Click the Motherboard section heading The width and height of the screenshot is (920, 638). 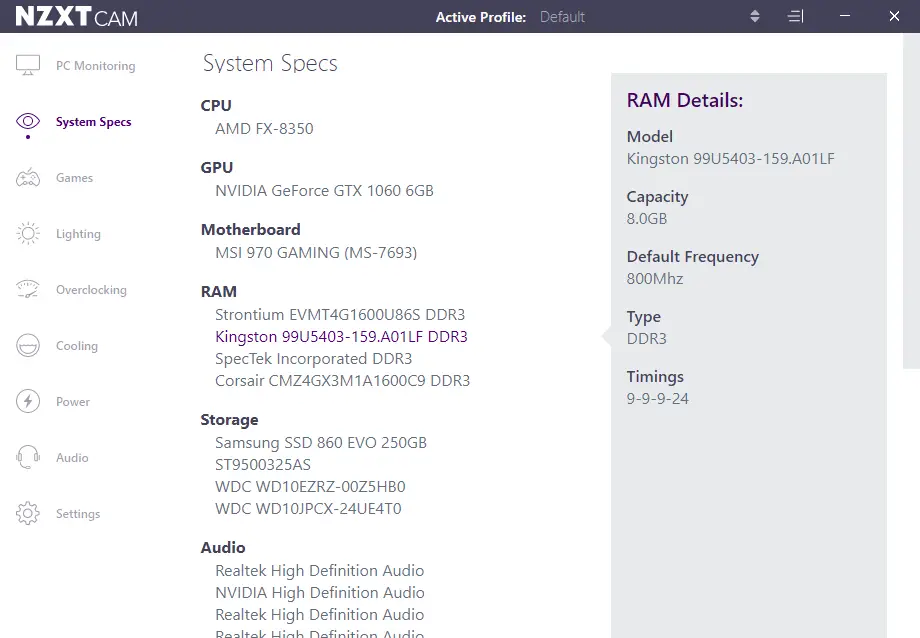pyautogui.click(x=251, y=229)
